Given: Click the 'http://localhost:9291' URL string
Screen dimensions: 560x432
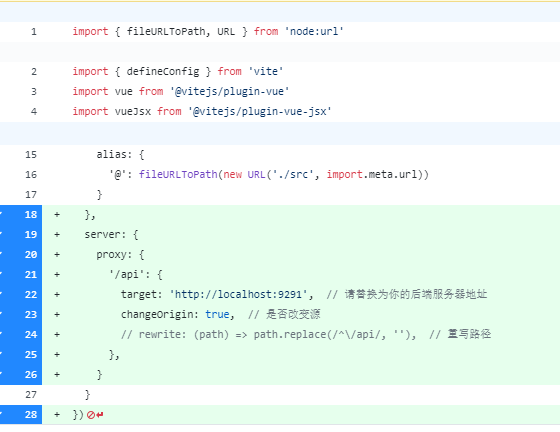Looking at the screenshot, I should 239,295.
